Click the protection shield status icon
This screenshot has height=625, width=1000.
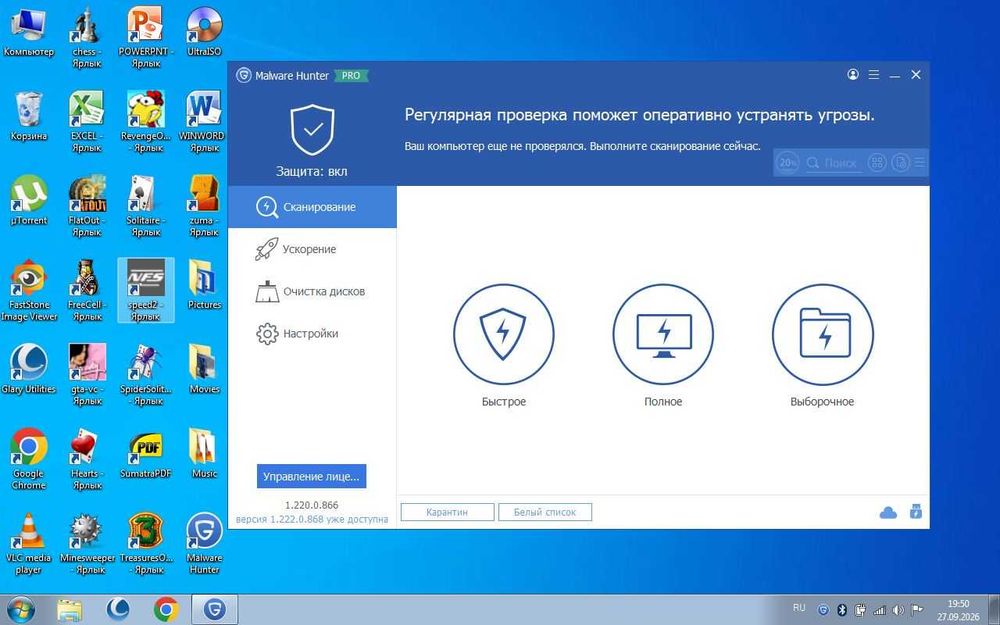(x=312, y=130)
